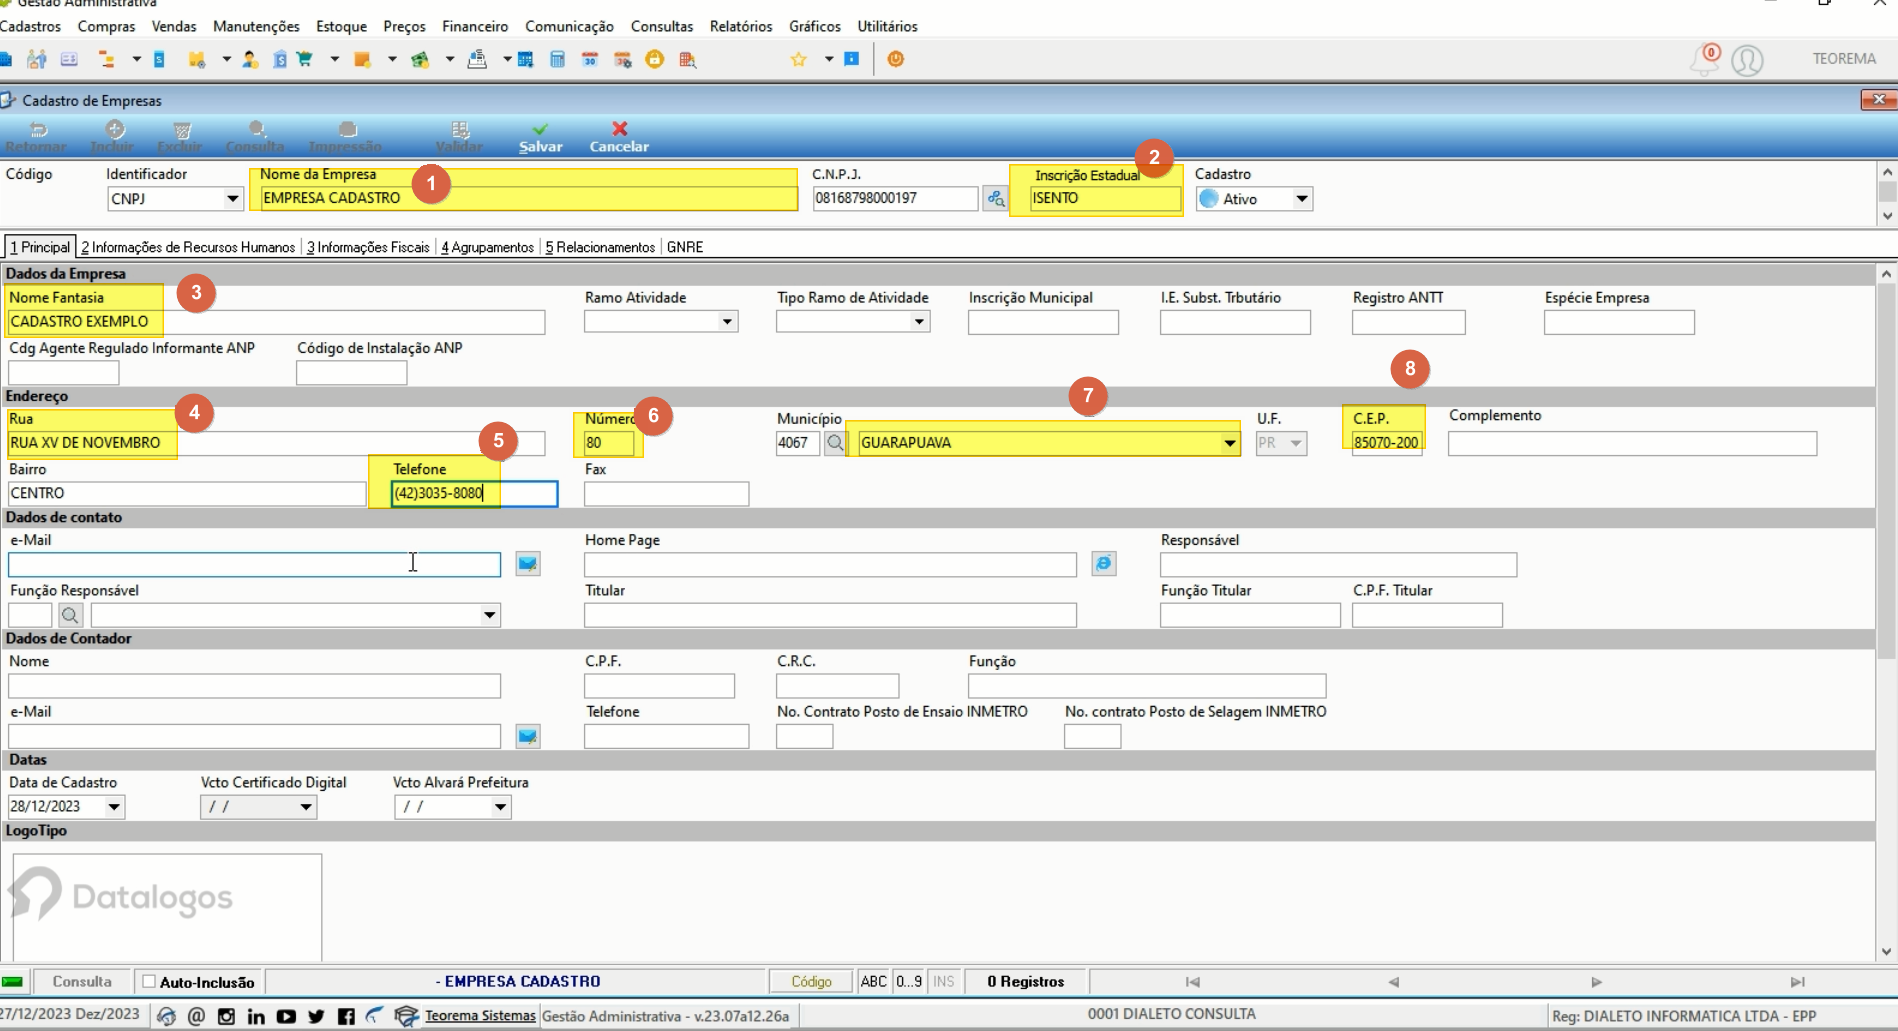The image size is (1898, 1031).
Task: Click the Código button in the status bar
Action: 811,982
